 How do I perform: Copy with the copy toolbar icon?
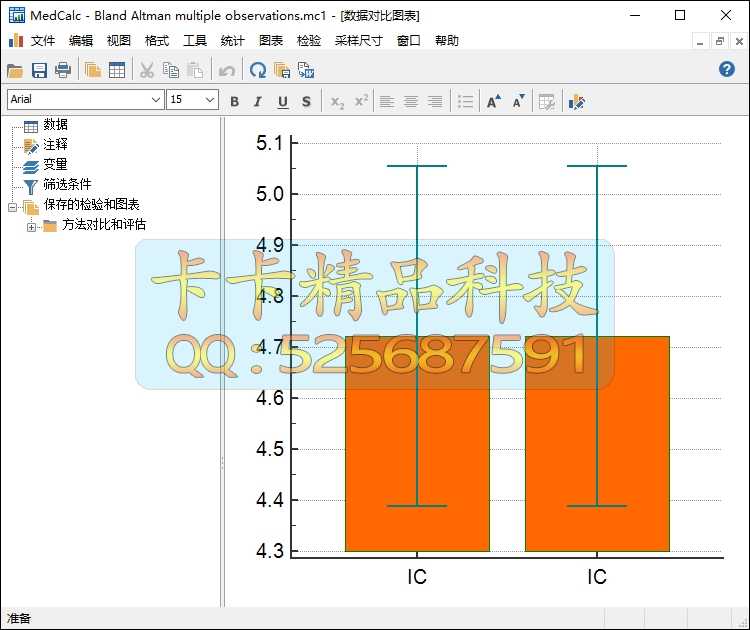tap(171, 70)
